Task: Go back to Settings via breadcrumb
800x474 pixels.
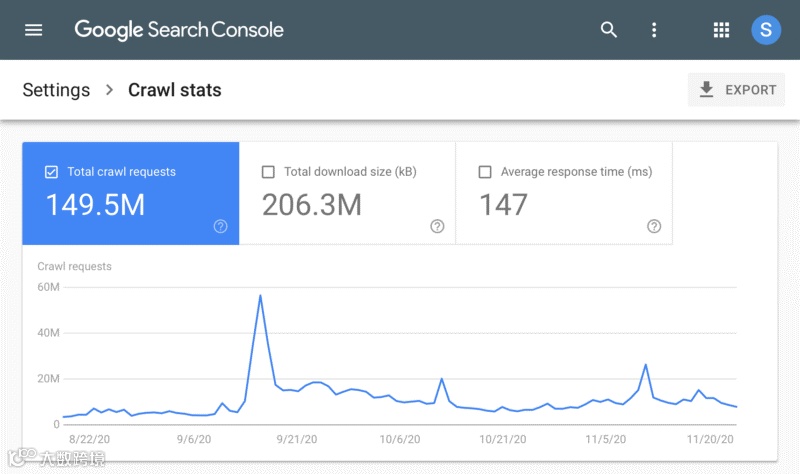Action: pos(56,90)
